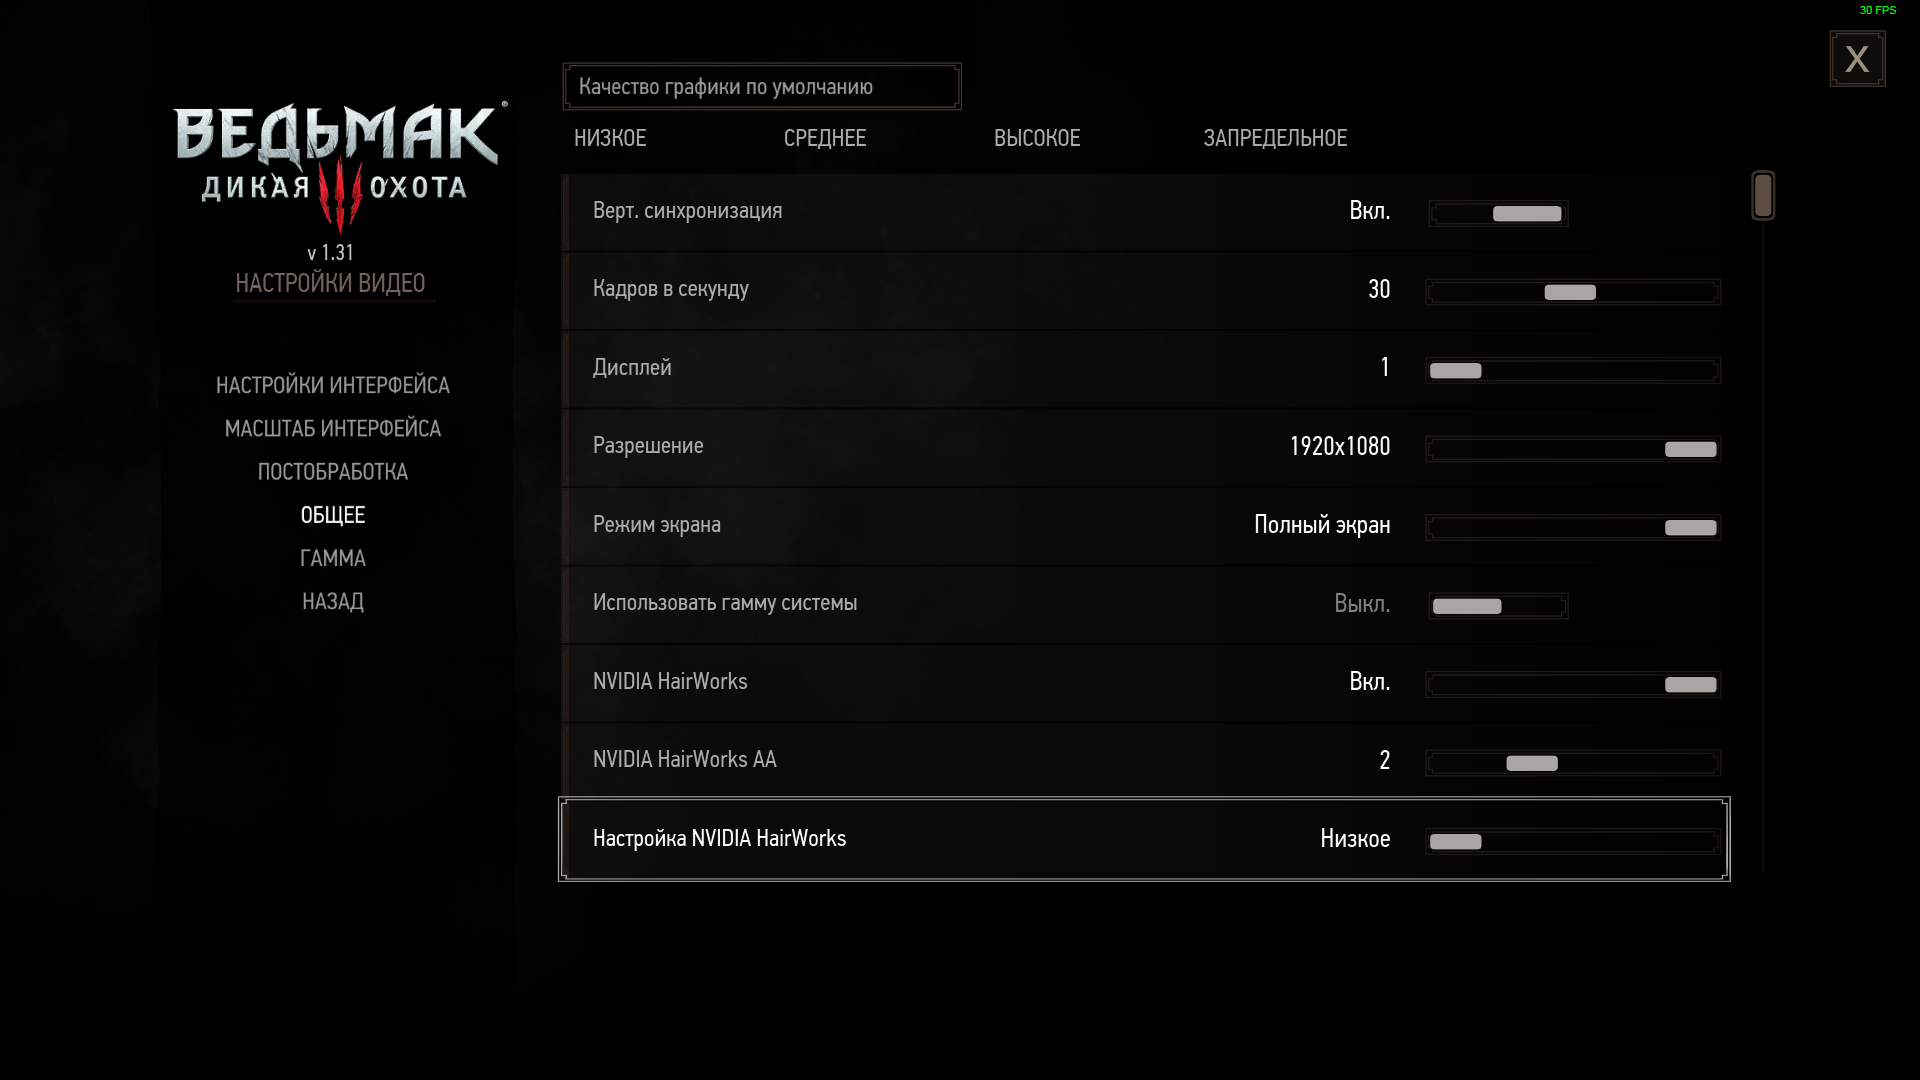Click the settings list scrollbar thumb

1763,195
